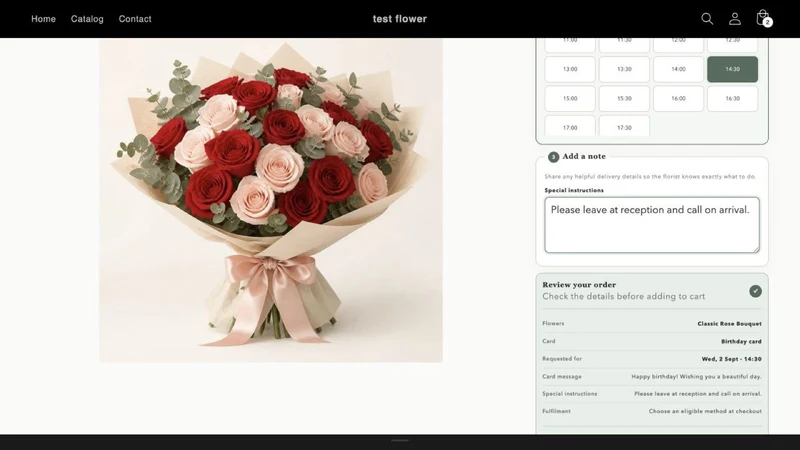
Task: Select the 16:00 time slot
Action: click(678, 98)
